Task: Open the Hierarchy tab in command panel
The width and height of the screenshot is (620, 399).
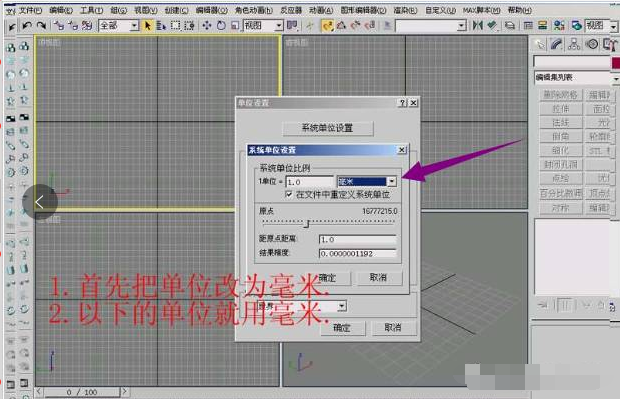Action: coord(574,44)
